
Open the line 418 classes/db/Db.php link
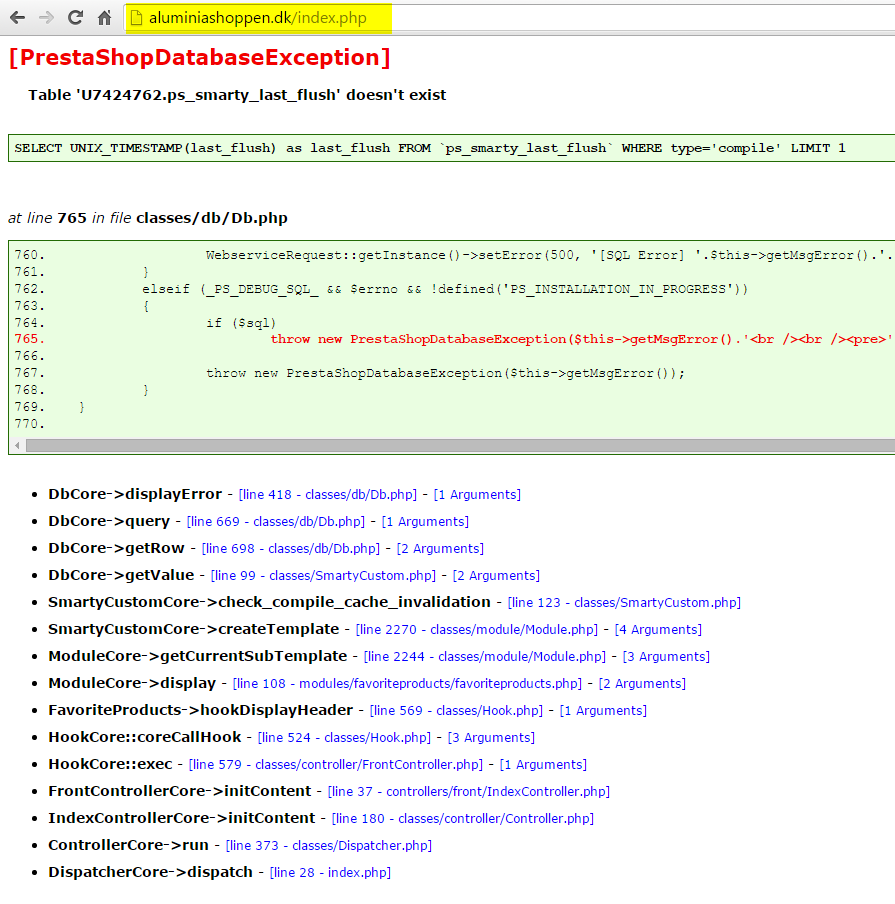(x=328, y=495)
